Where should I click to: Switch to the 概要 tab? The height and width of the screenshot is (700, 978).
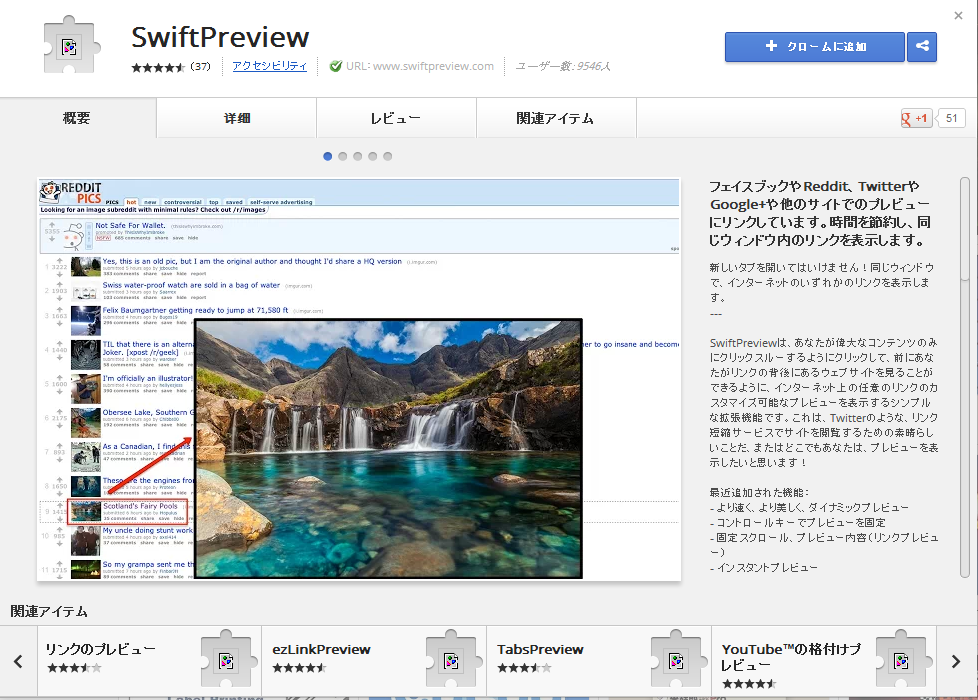pos(77,118)
